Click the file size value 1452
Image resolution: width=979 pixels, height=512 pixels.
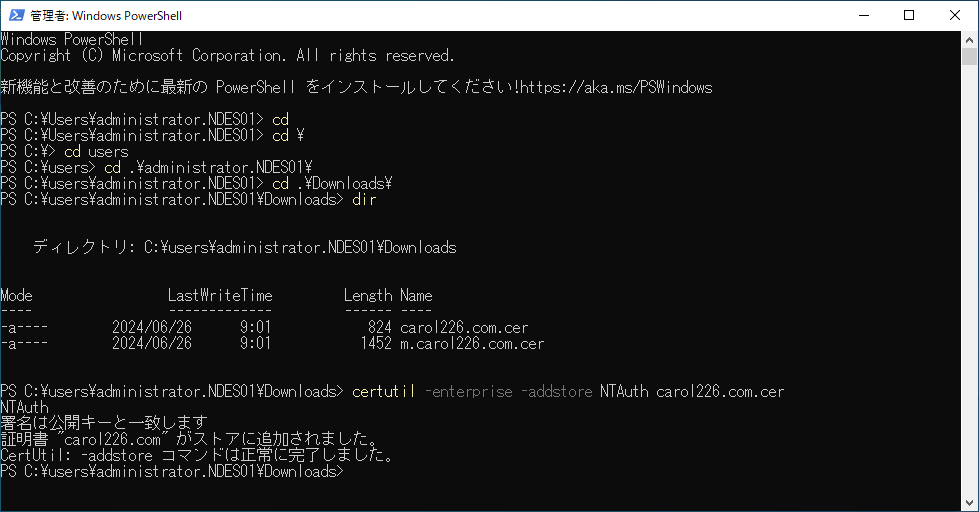(x=376, y=343)
